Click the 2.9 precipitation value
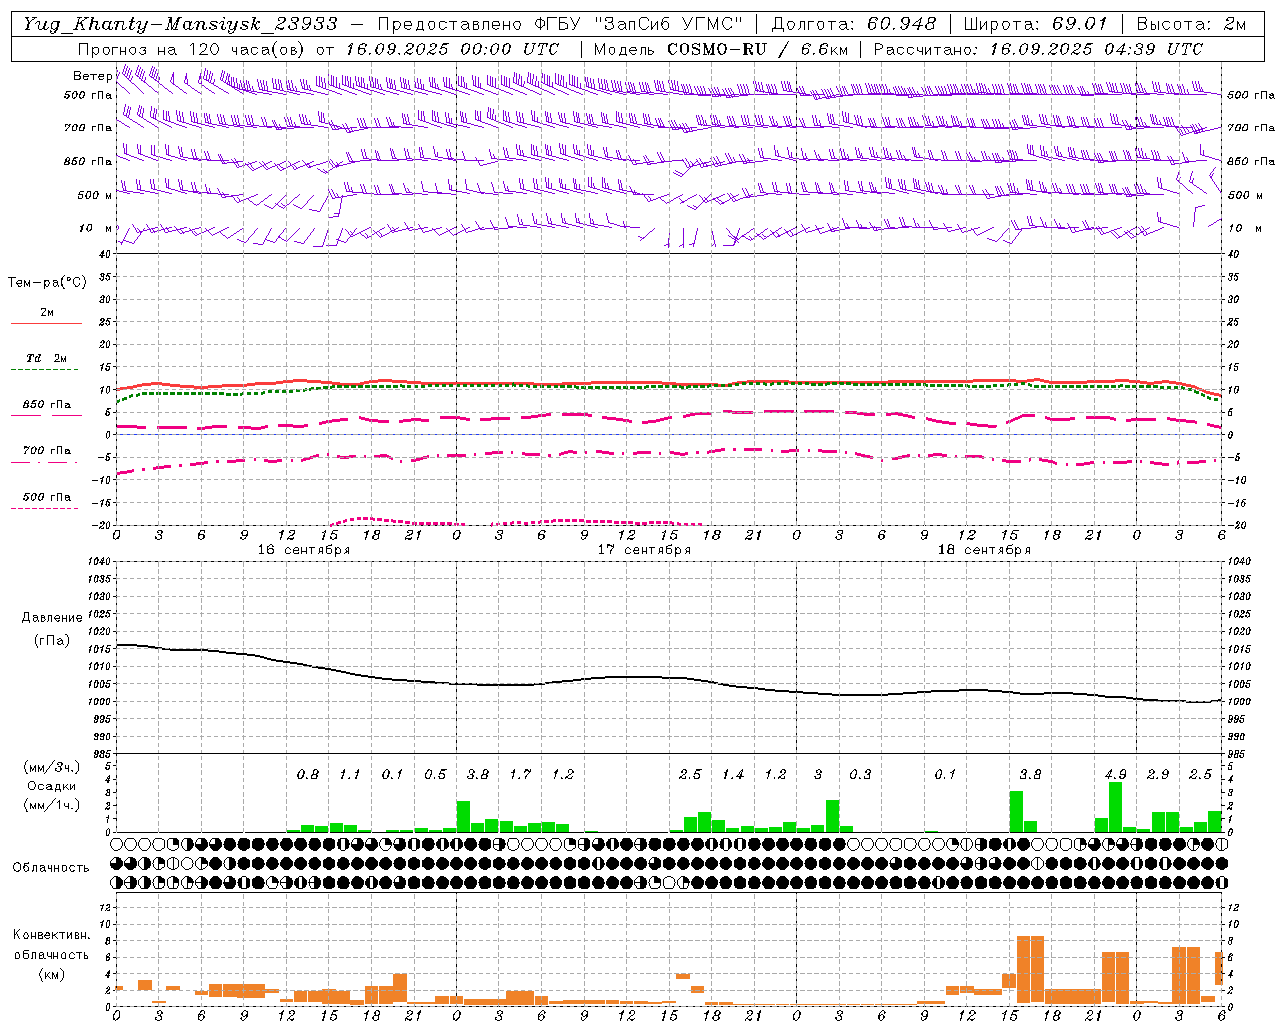The image size is (1280, 1024). (1158, 774)
